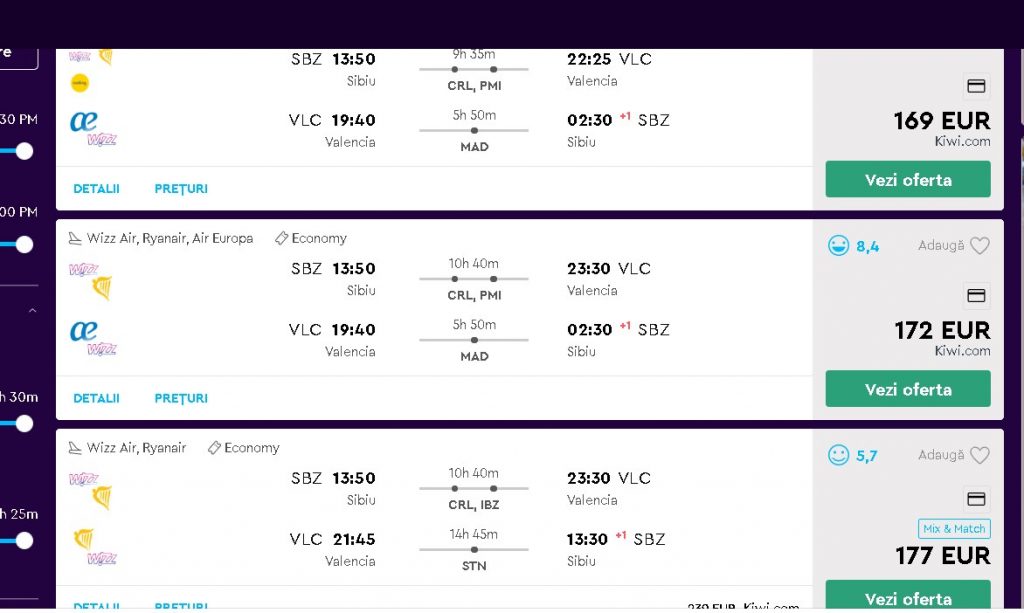Click the smiley rating icon next to 5,7
Viewport: 1024px width, 613px height.
coord(839,456)
